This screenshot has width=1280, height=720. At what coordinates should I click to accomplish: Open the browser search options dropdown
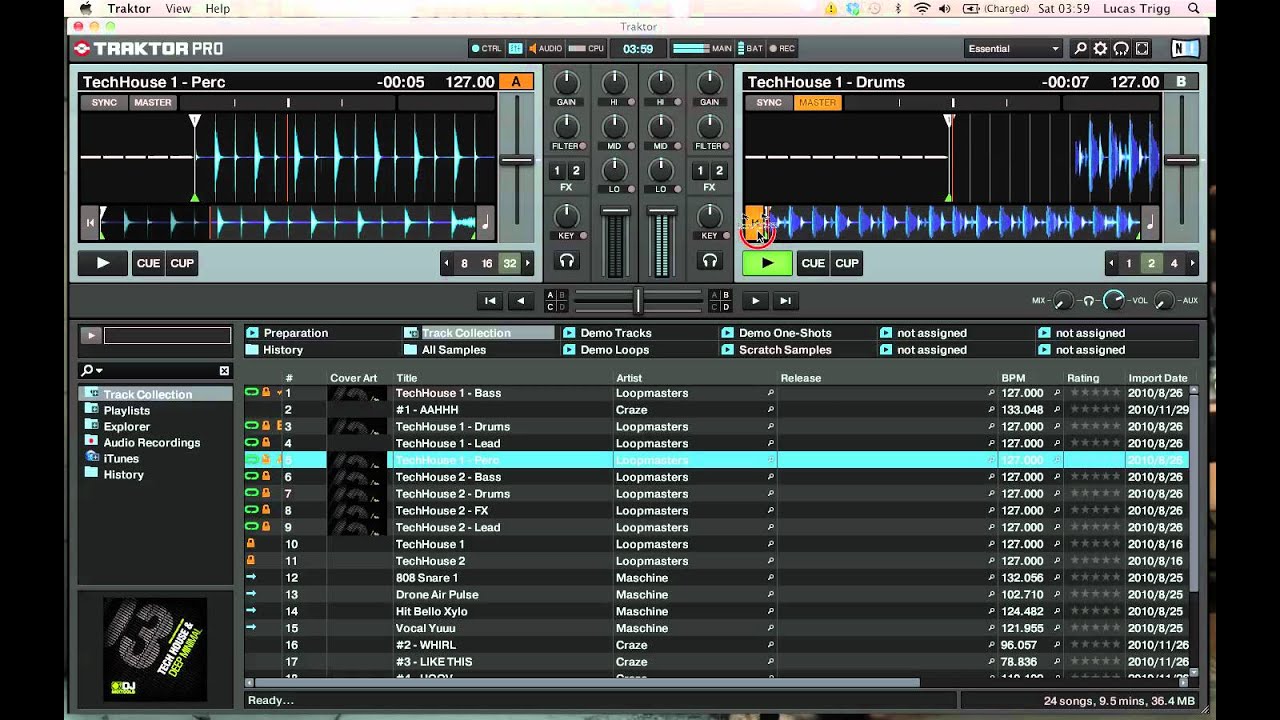click(92, 370)
